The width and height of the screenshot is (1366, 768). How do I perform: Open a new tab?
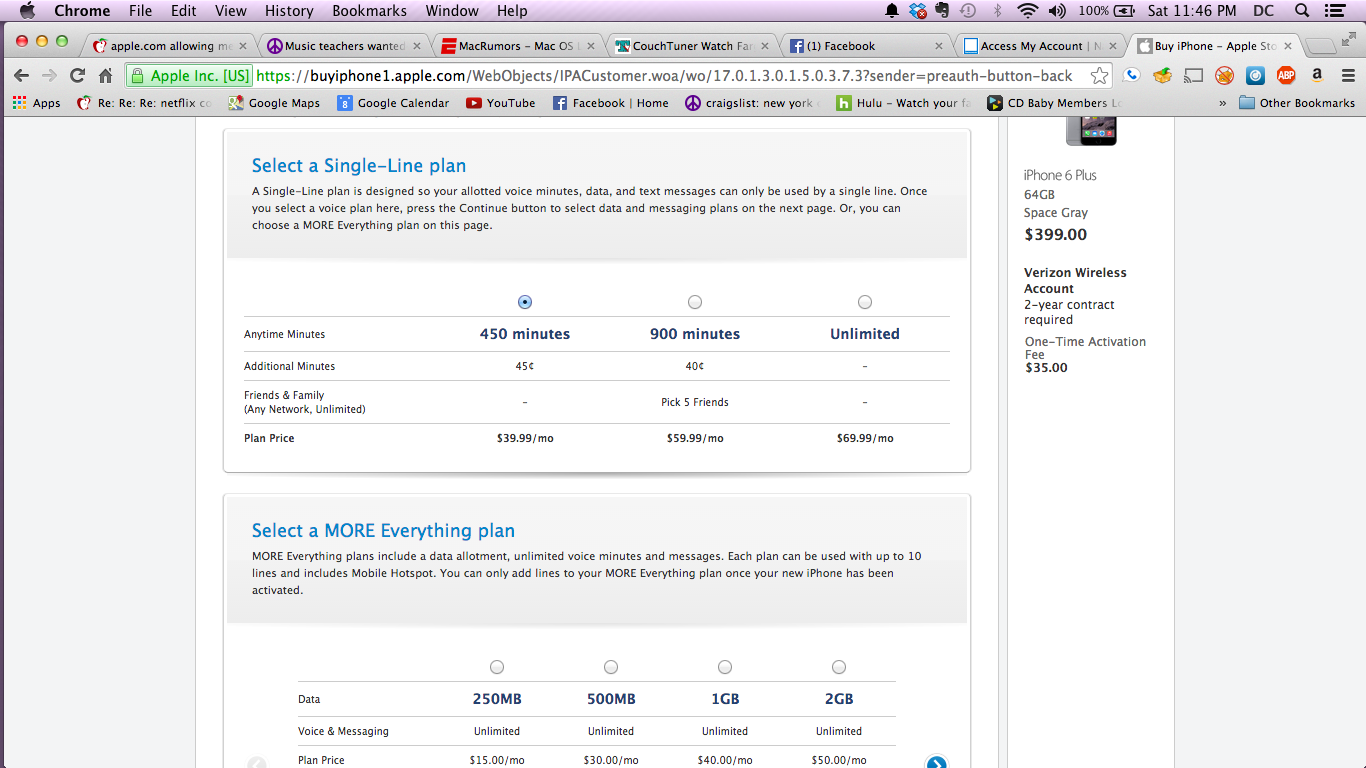tap(1321, 46)
